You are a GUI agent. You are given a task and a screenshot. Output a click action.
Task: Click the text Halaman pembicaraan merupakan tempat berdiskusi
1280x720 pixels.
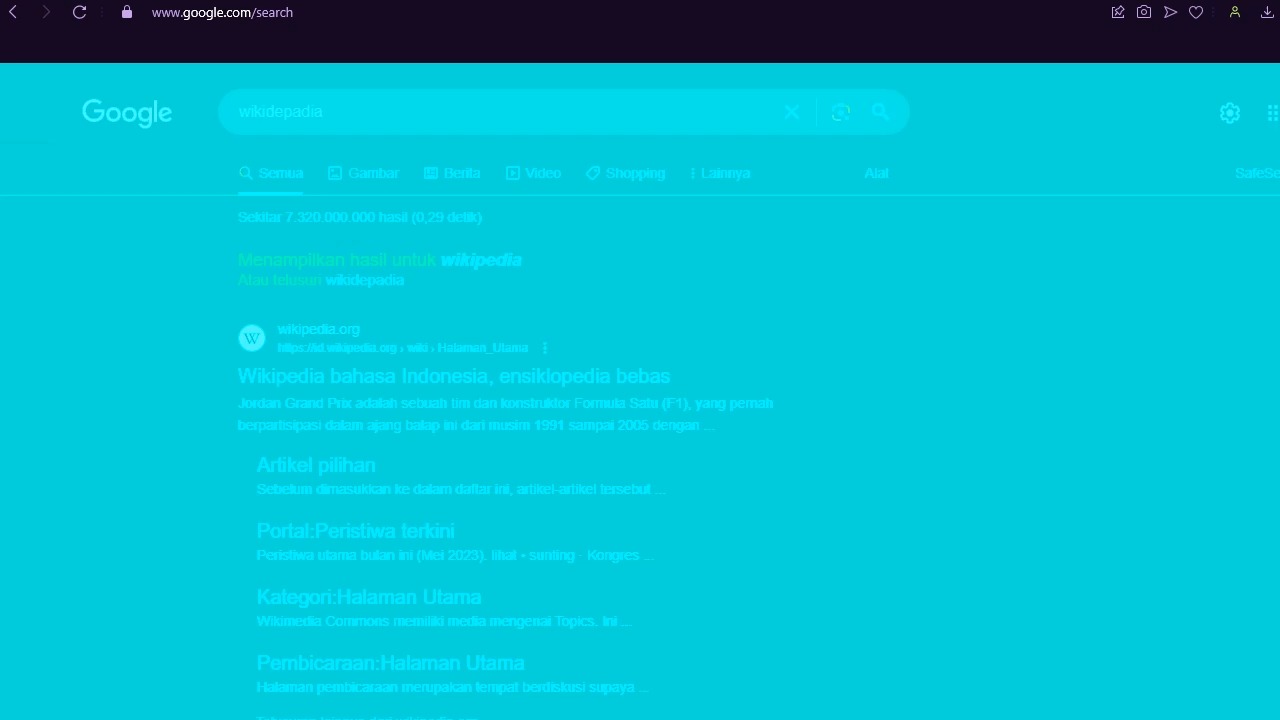(x=452, y=687)
